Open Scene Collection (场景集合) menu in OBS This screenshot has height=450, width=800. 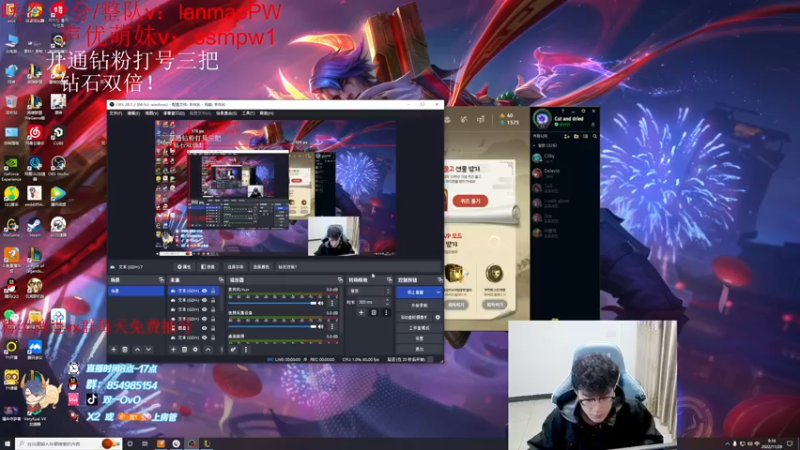227,113
